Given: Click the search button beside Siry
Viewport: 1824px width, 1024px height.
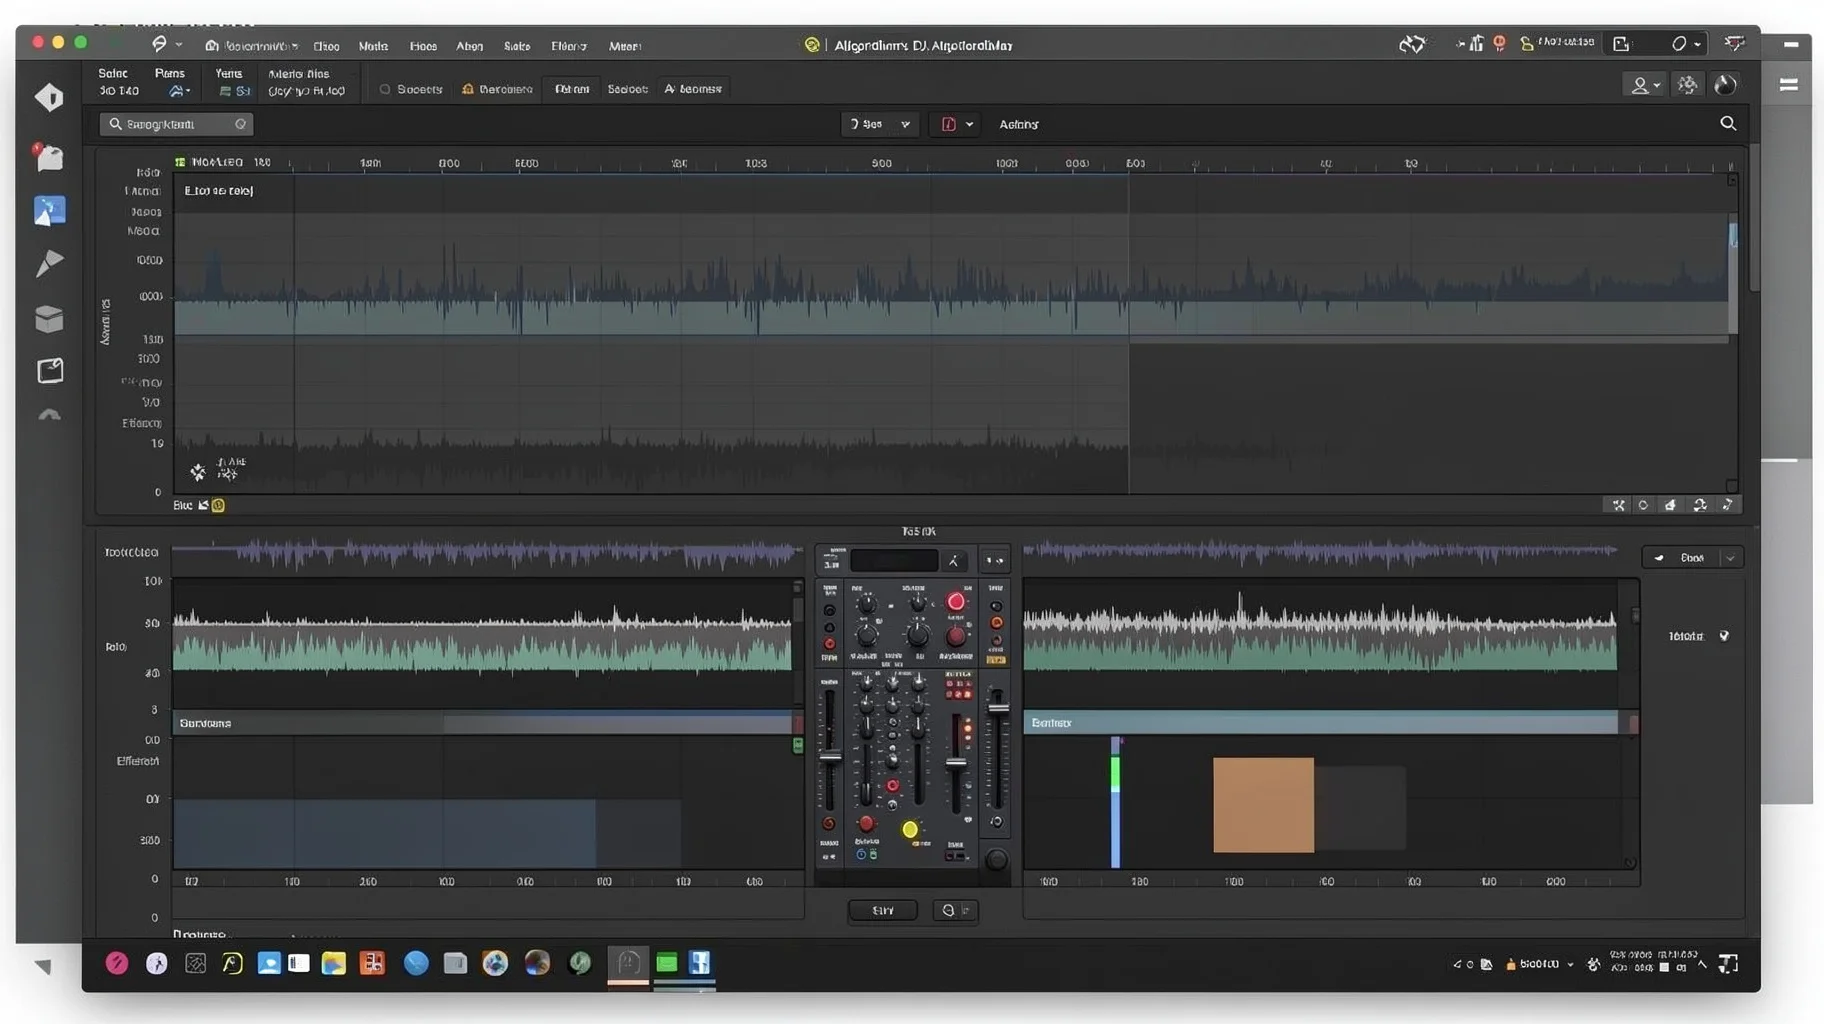Looking at the screenshot, I should [x=955, y=910].
